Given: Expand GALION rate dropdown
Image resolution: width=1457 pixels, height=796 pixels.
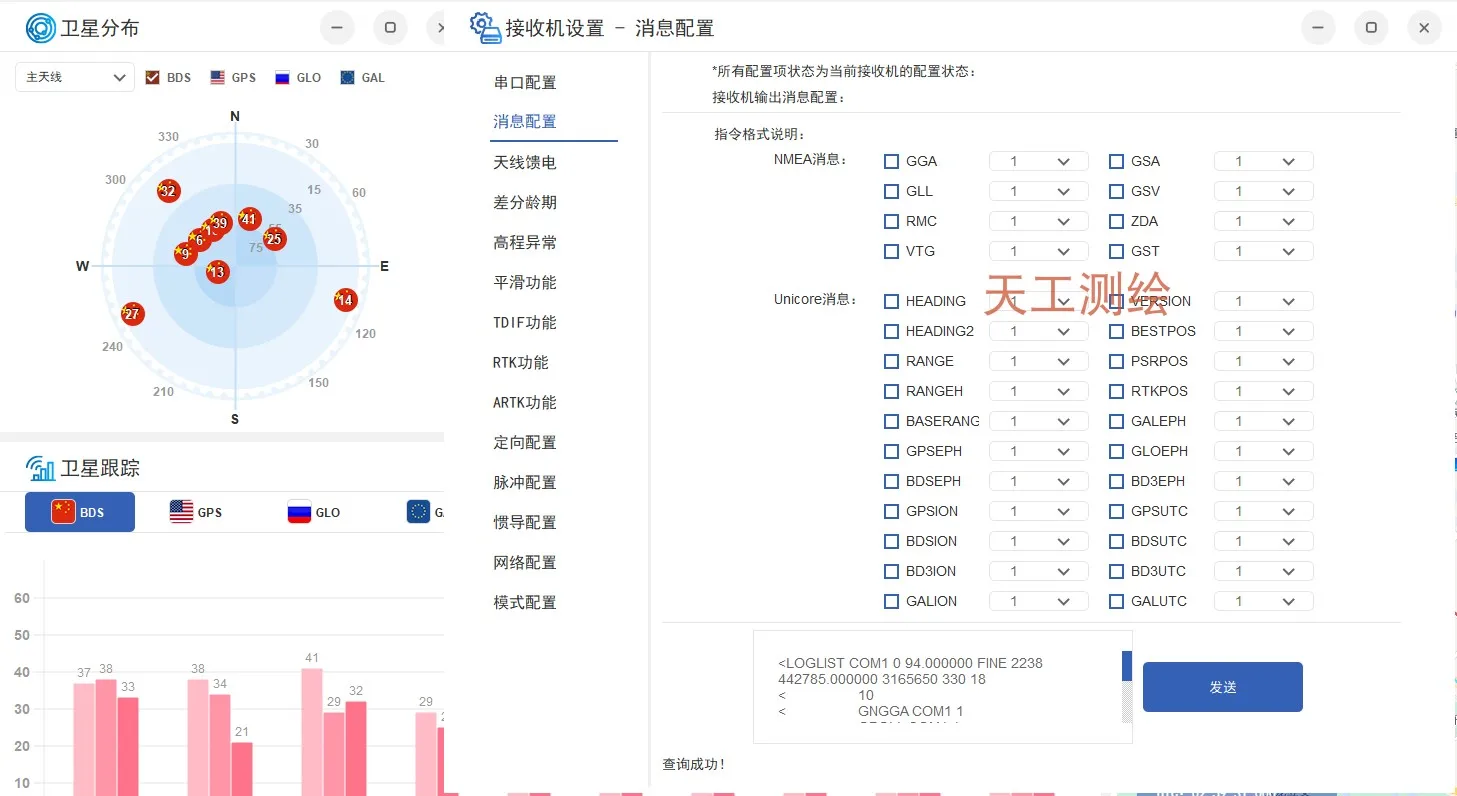Looking at the screenshot, I should click(x=1038, y=601).
